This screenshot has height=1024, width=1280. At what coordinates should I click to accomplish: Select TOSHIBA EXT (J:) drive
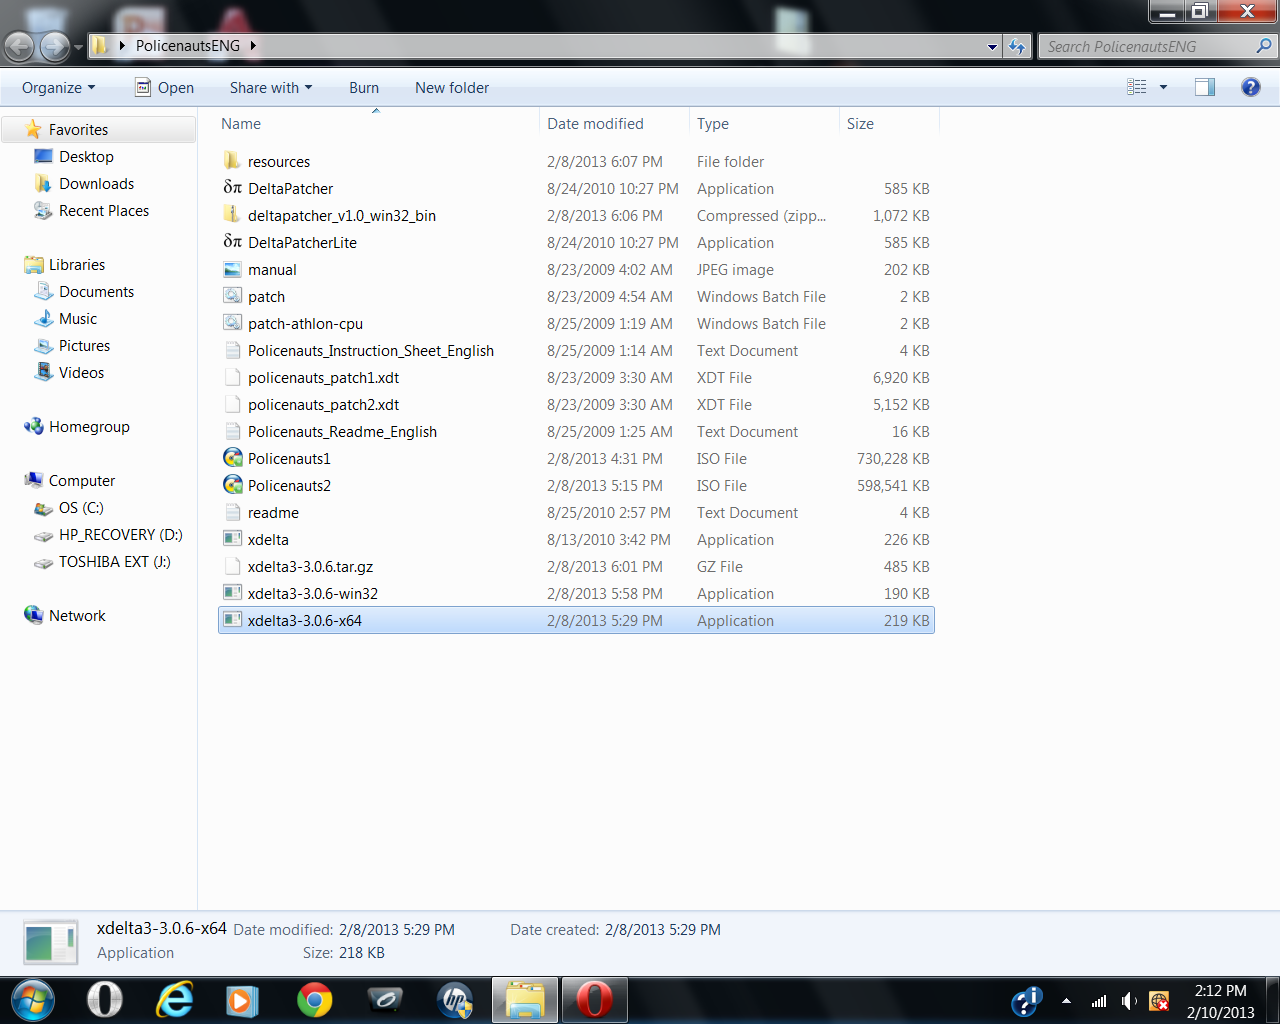click(x=114, y=562)
